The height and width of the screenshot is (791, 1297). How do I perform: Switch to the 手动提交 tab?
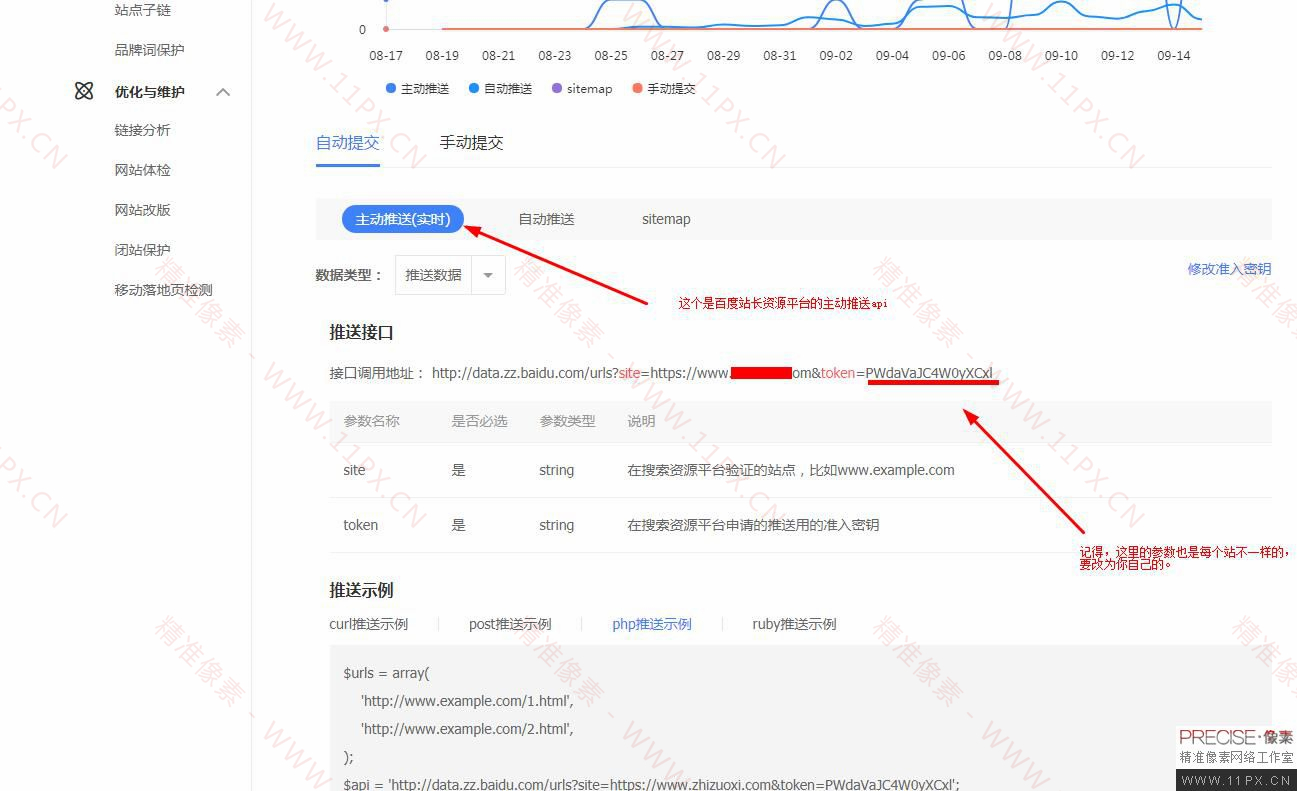click(471, 143)
